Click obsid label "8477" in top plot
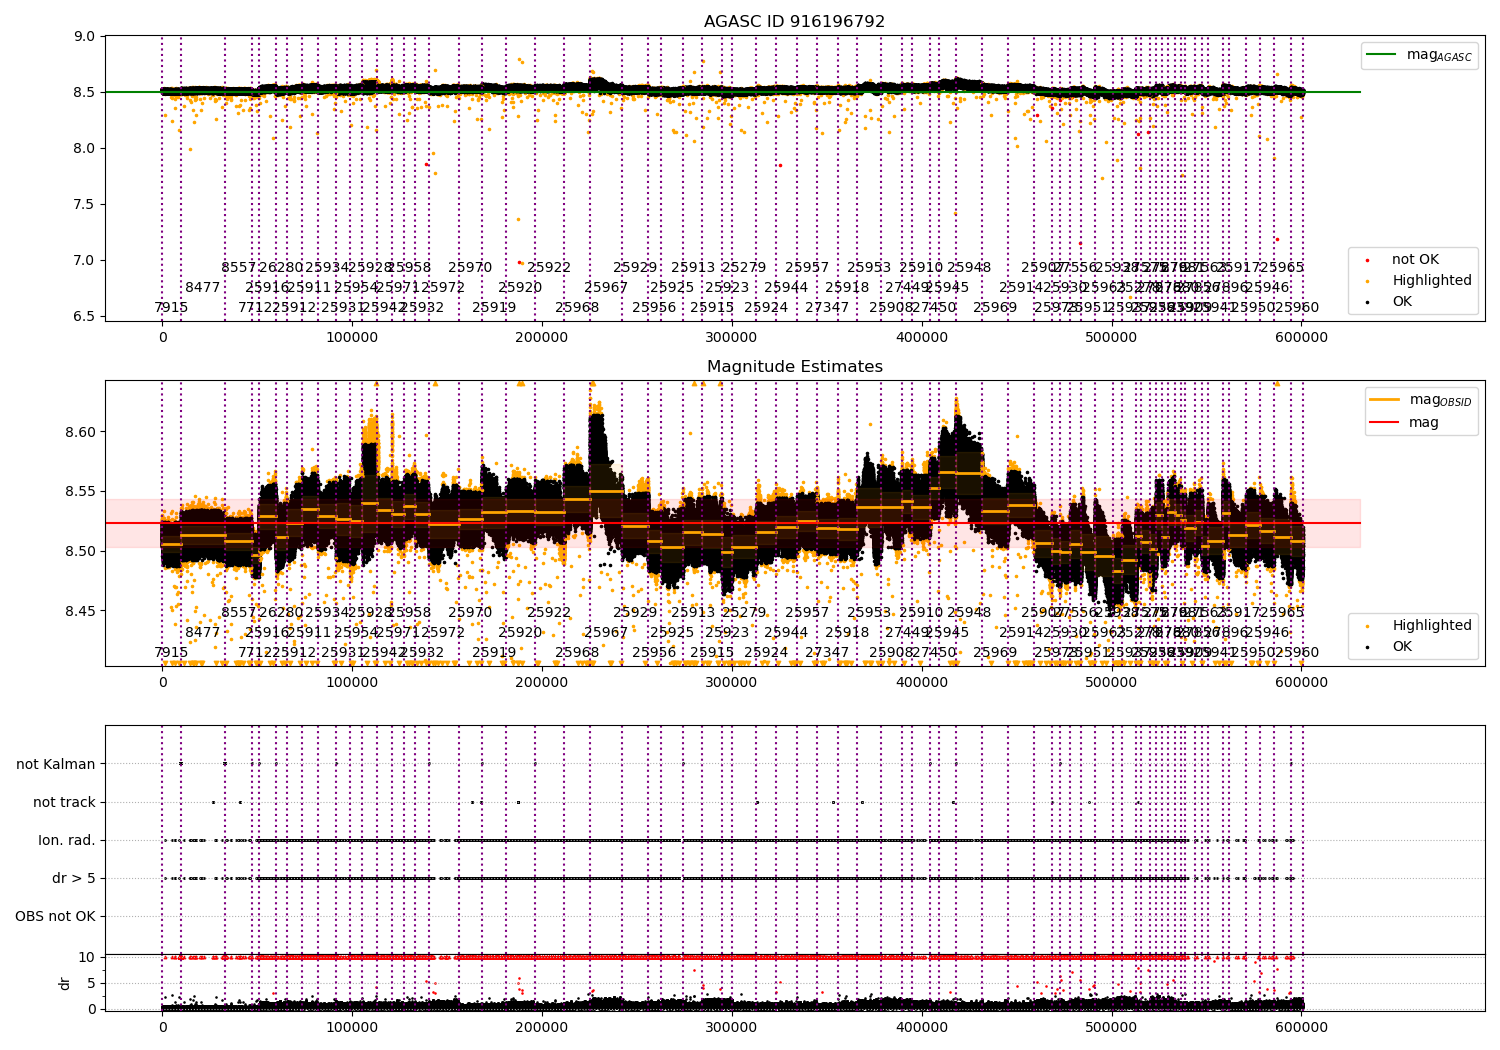The height and width of the screenshot is (1050, 1500). pos(202,288)
